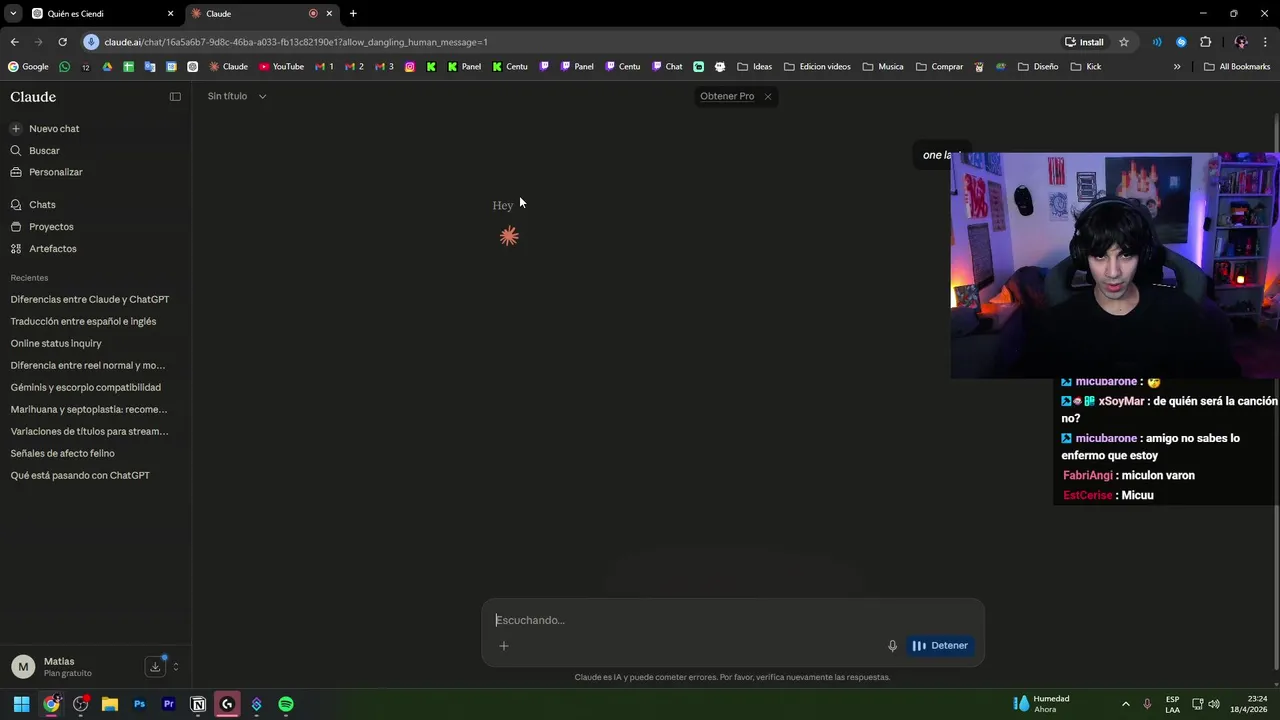Open the Kick bookmark folder
The height and width of the screenshot is (720, 1280).
1085,67
